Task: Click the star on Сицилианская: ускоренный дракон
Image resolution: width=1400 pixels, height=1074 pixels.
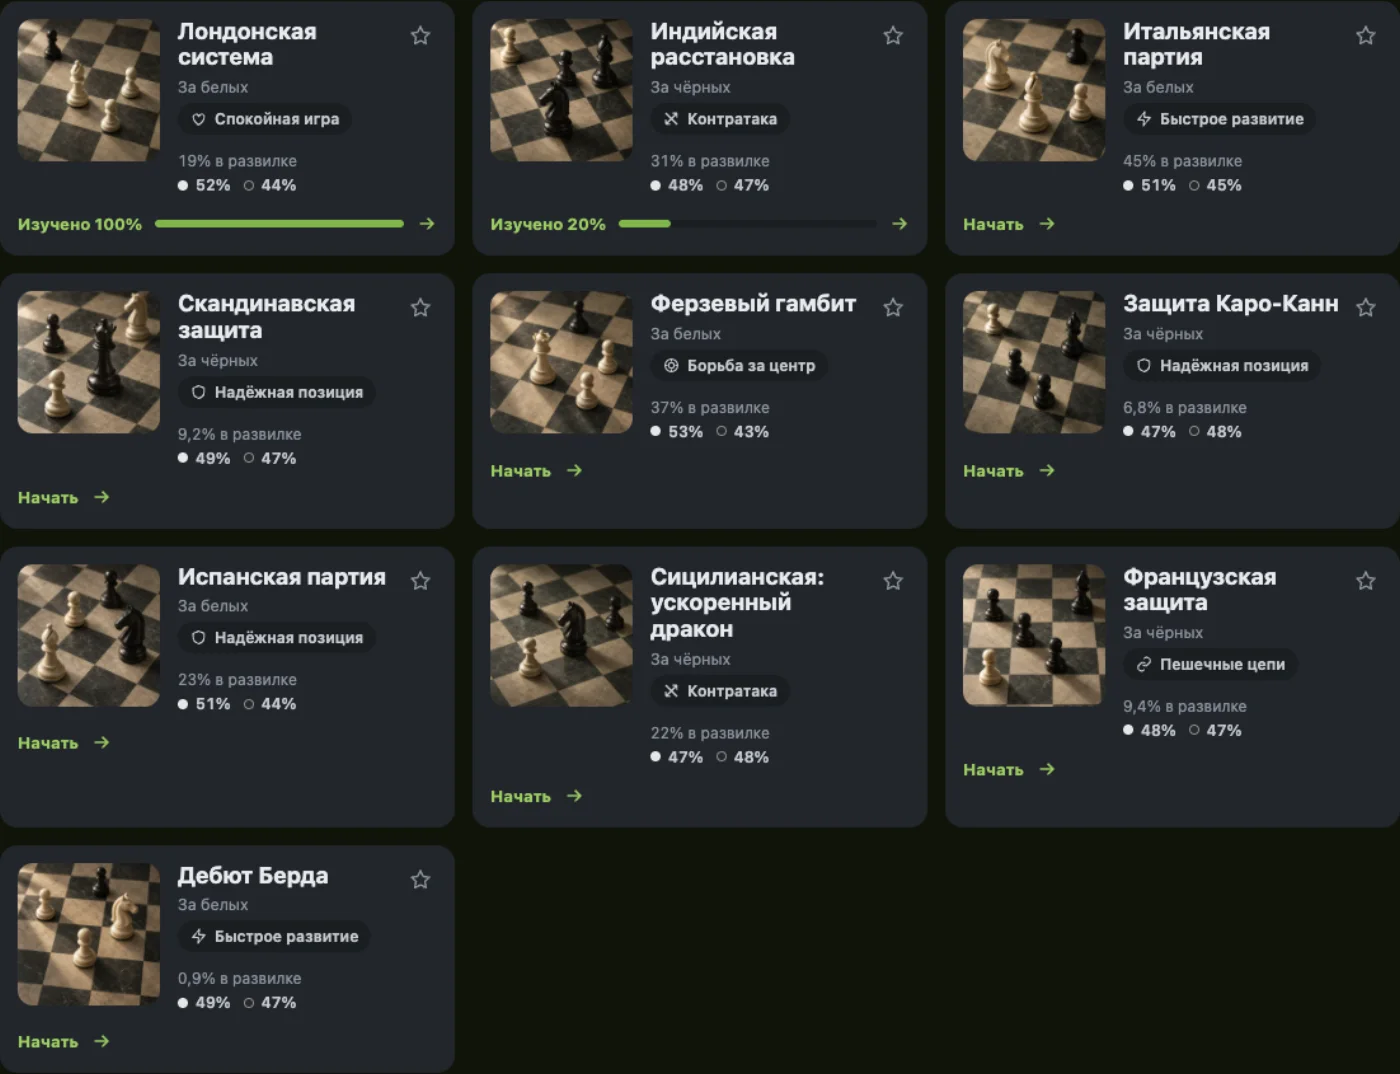Action: 893,581
